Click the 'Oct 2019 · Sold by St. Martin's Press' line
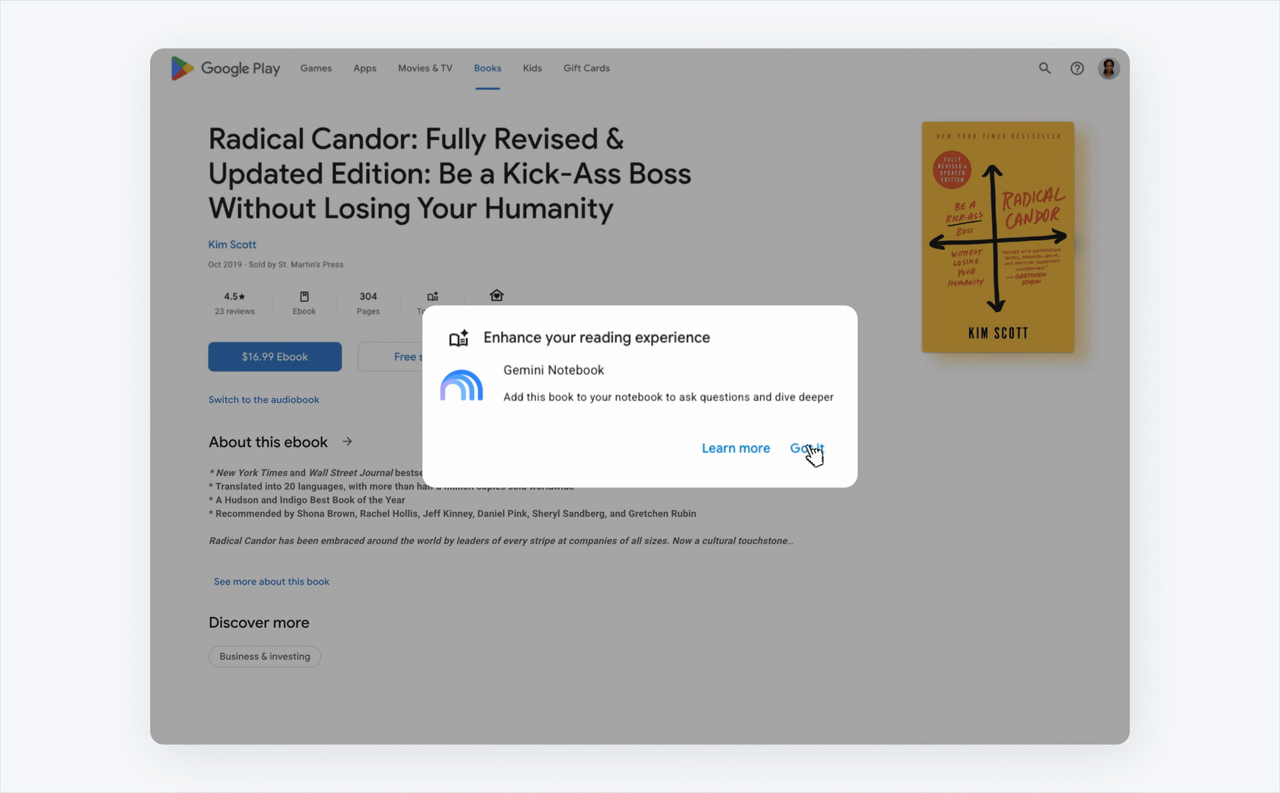 coord(276,265)
